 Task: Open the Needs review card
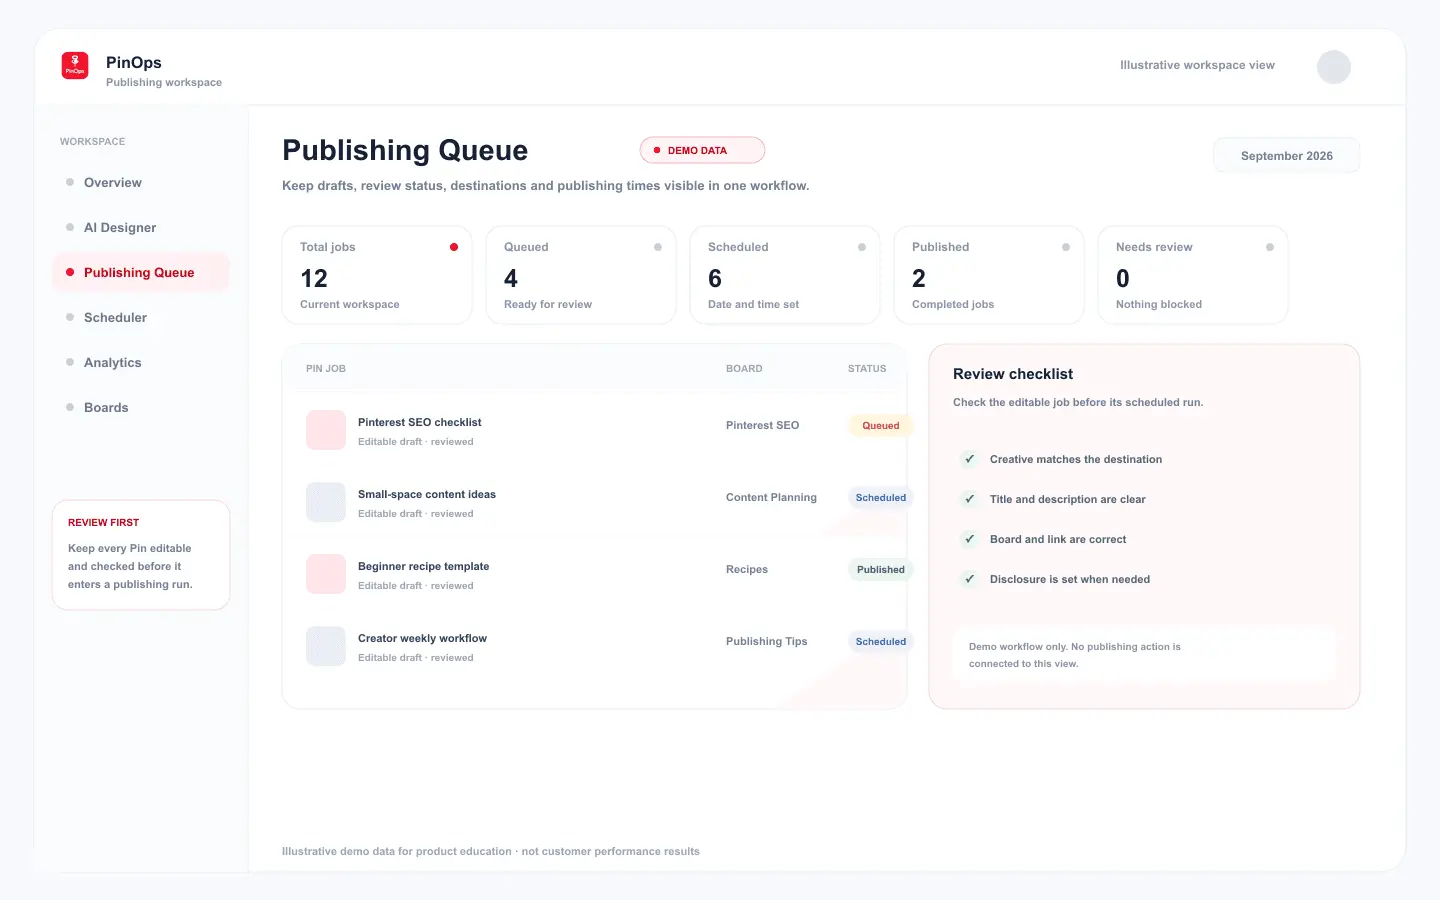(1193, 275)
